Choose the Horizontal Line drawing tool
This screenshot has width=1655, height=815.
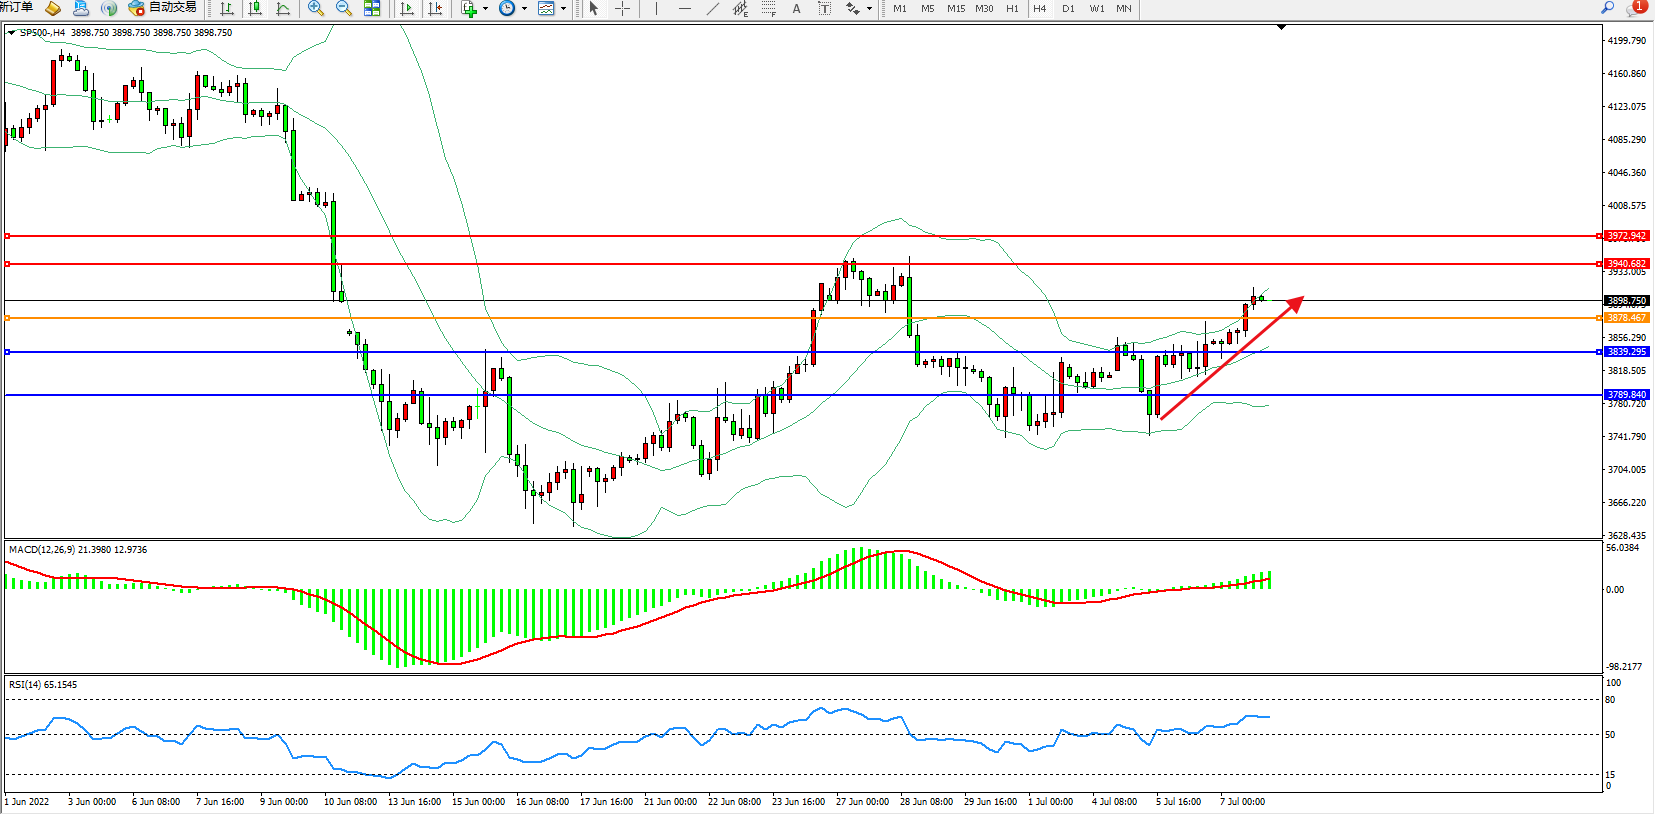(684, 9)
